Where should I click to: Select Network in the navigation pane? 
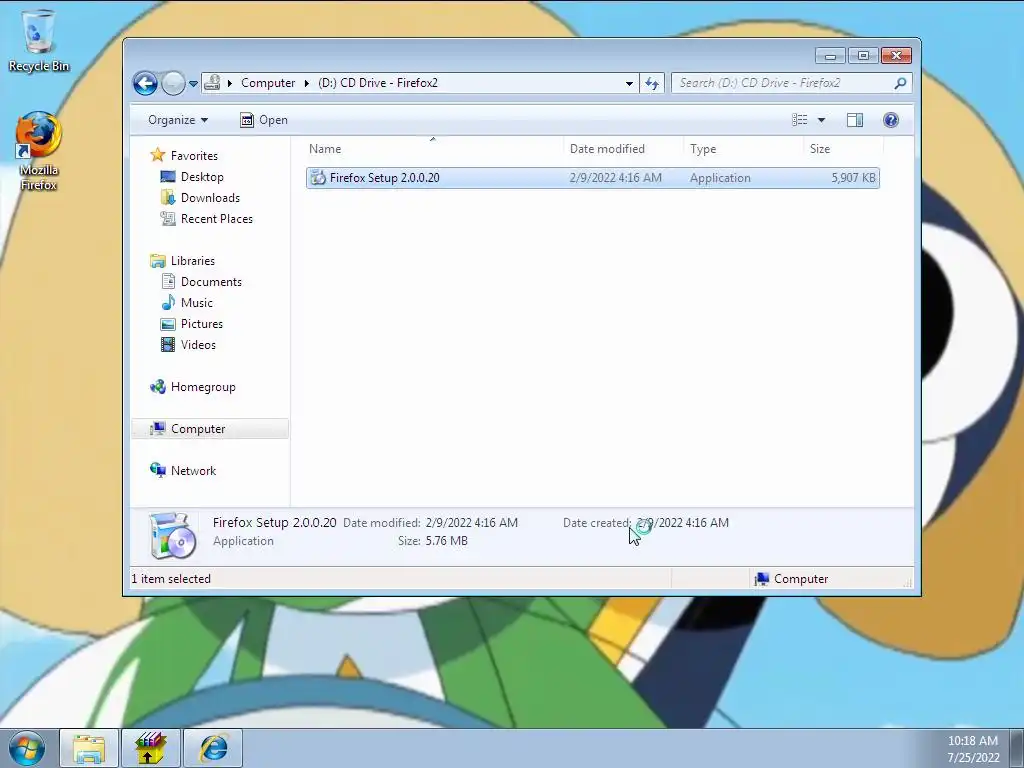click(193, 470)
